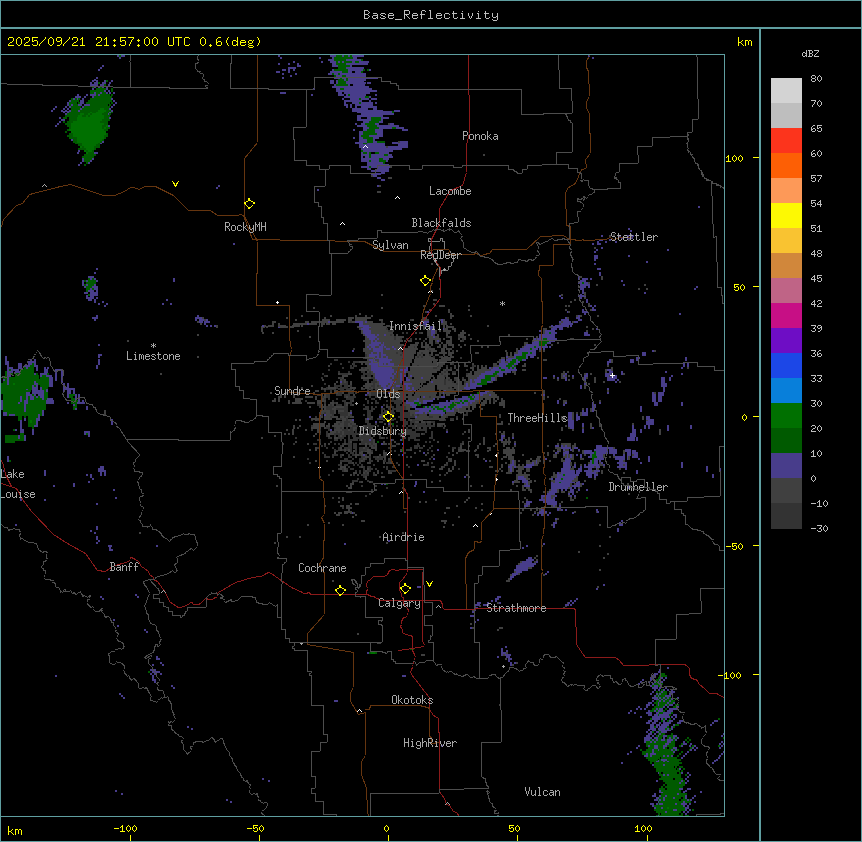Click the Base_Reflectivity title bar
Viewport: 862px width, 842px height.
[x=430, y=15]
